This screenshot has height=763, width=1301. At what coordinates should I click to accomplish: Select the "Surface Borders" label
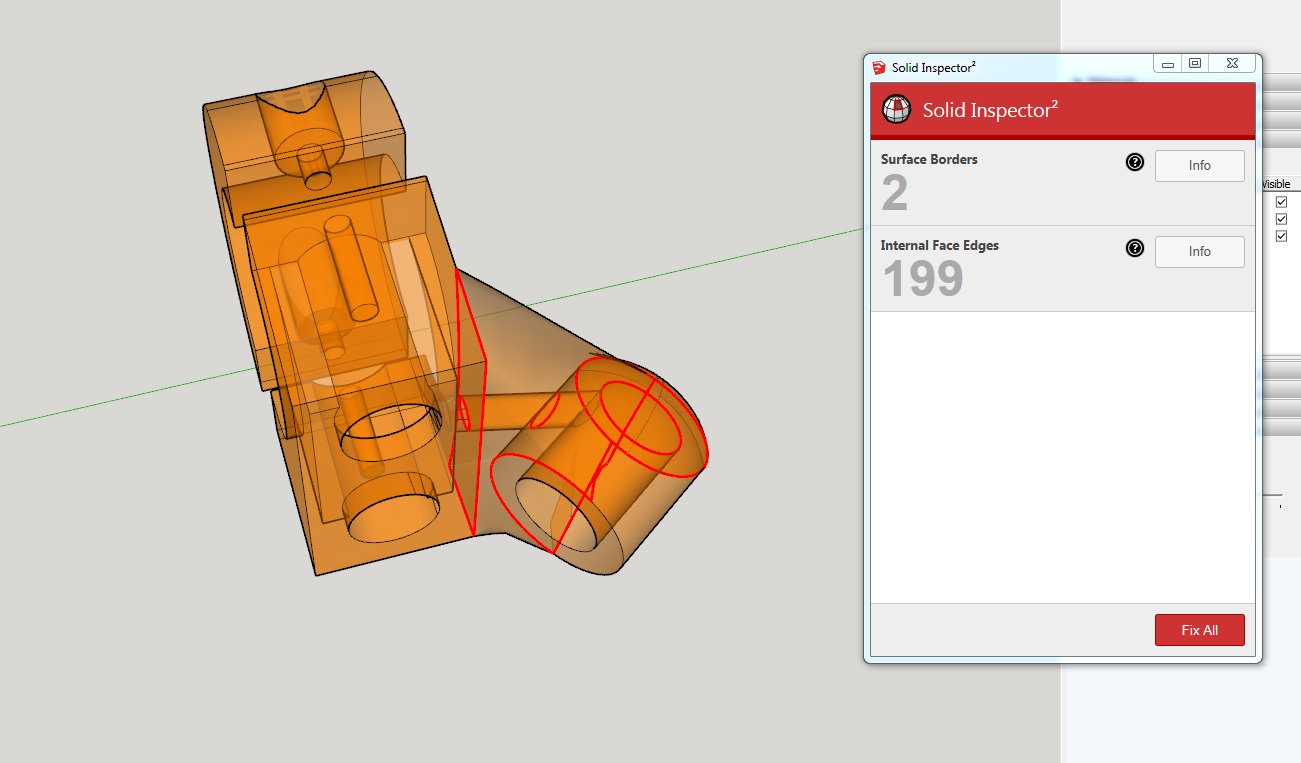929,159
